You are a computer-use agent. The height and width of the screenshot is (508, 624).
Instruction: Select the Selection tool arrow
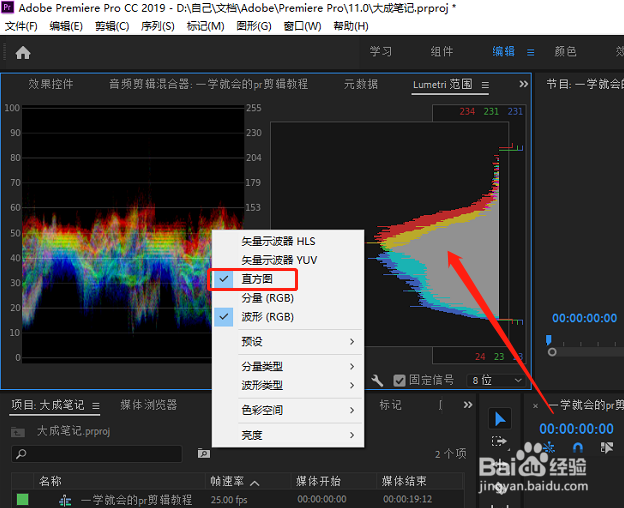500,419
